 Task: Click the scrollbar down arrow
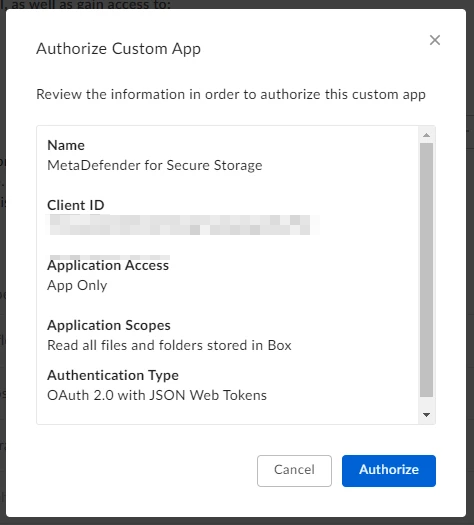pos(426,415)
